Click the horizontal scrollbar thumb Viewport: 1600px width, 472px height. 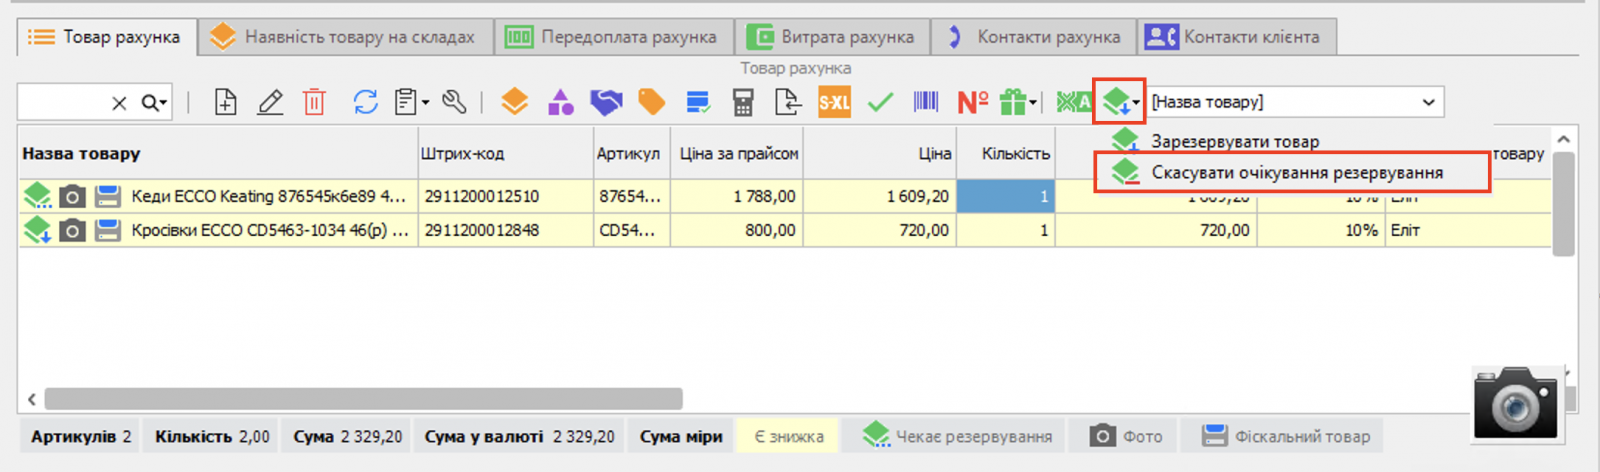click(x=363, y=399)
